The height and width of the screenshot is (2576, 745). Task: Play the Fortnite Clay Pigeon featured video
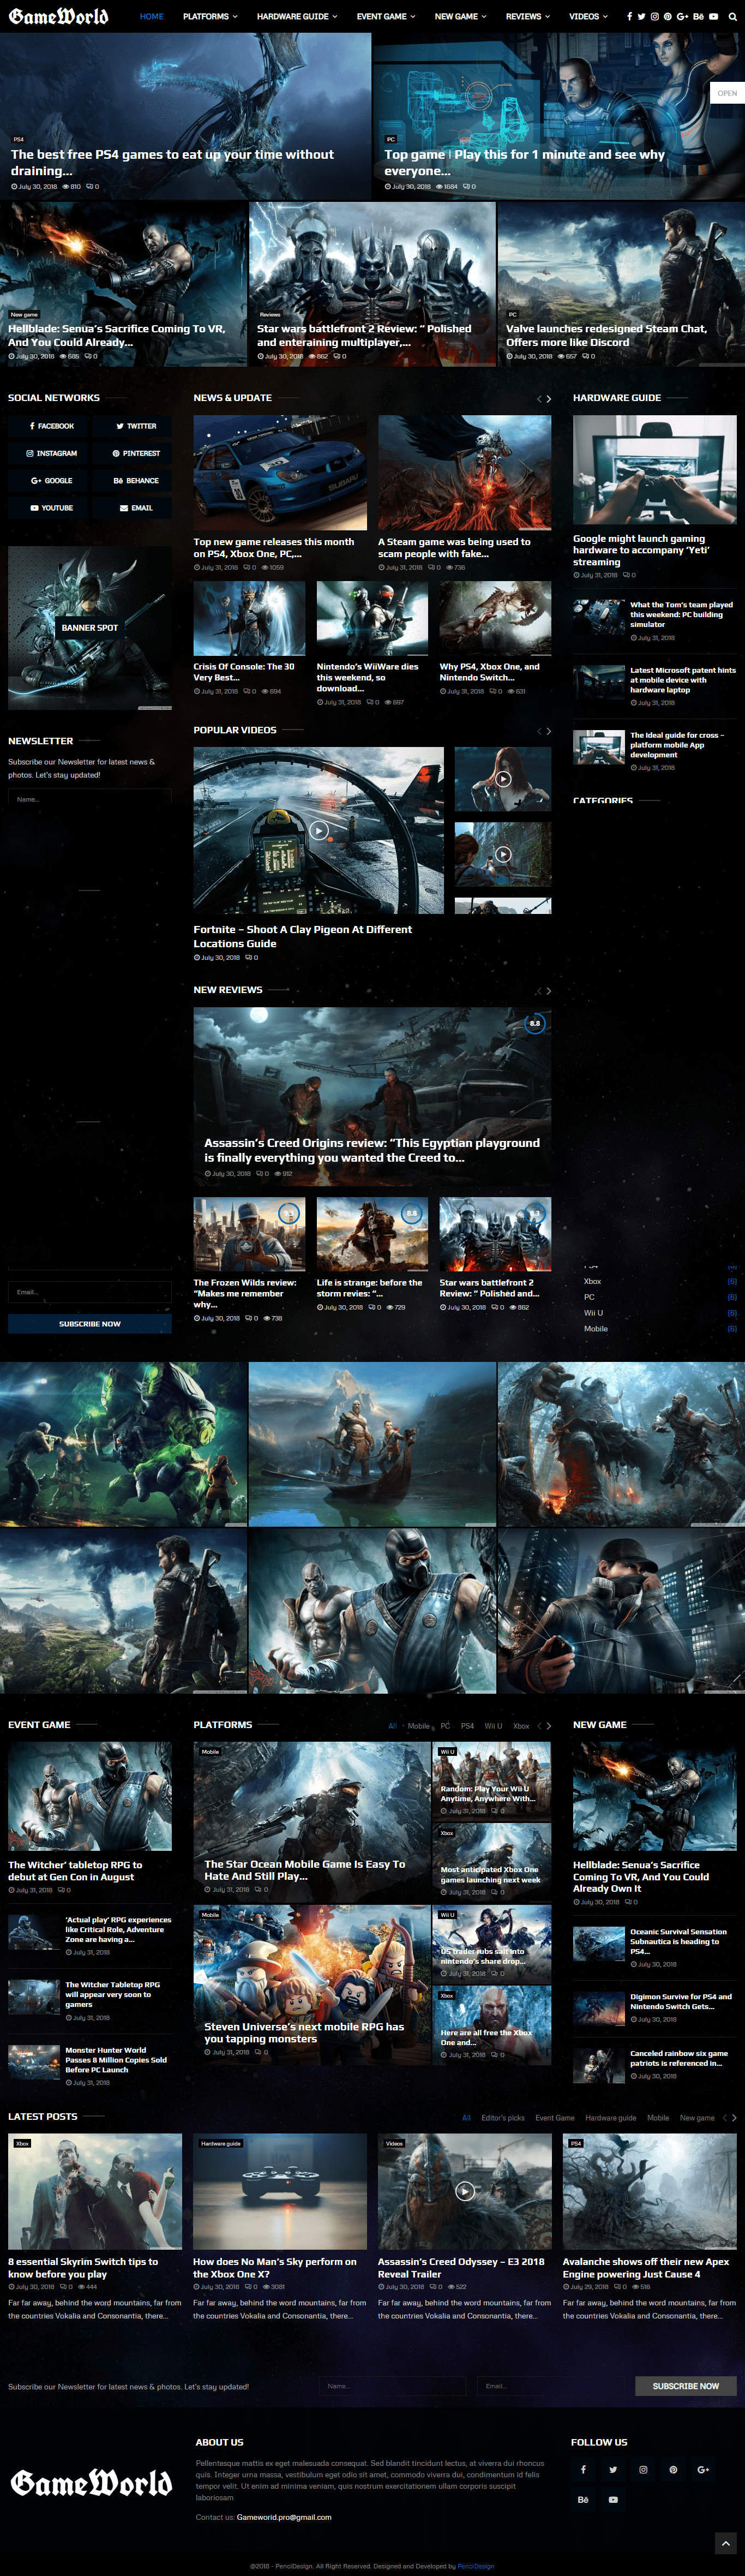(x=318, y=830)
